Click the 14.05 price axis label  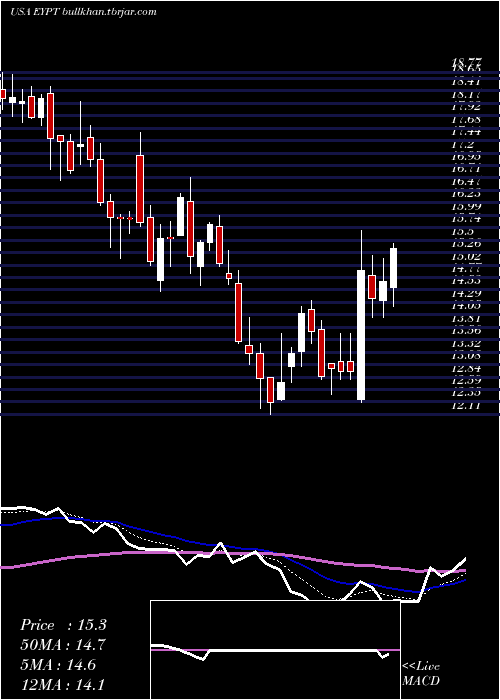point(466,306)
